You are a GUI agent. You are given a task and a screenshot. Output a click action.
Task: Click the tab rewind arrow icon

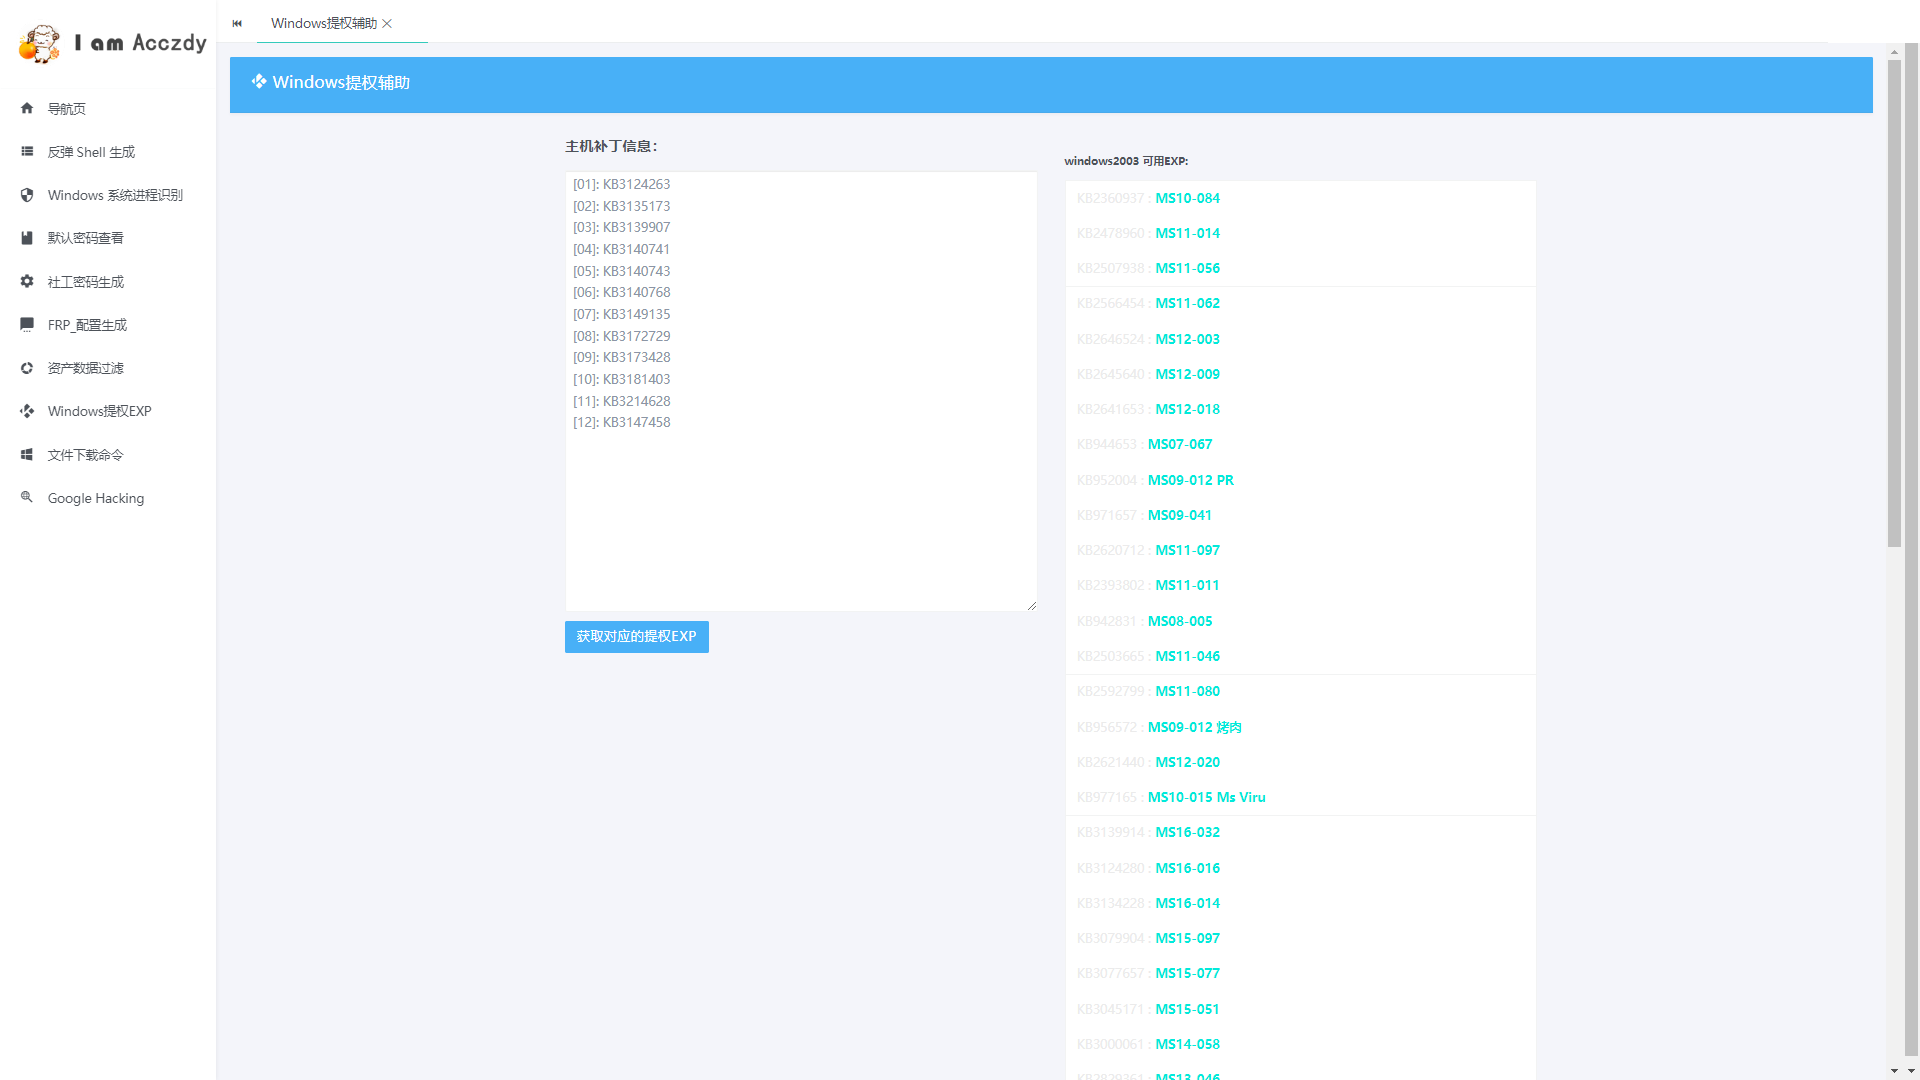237,23
